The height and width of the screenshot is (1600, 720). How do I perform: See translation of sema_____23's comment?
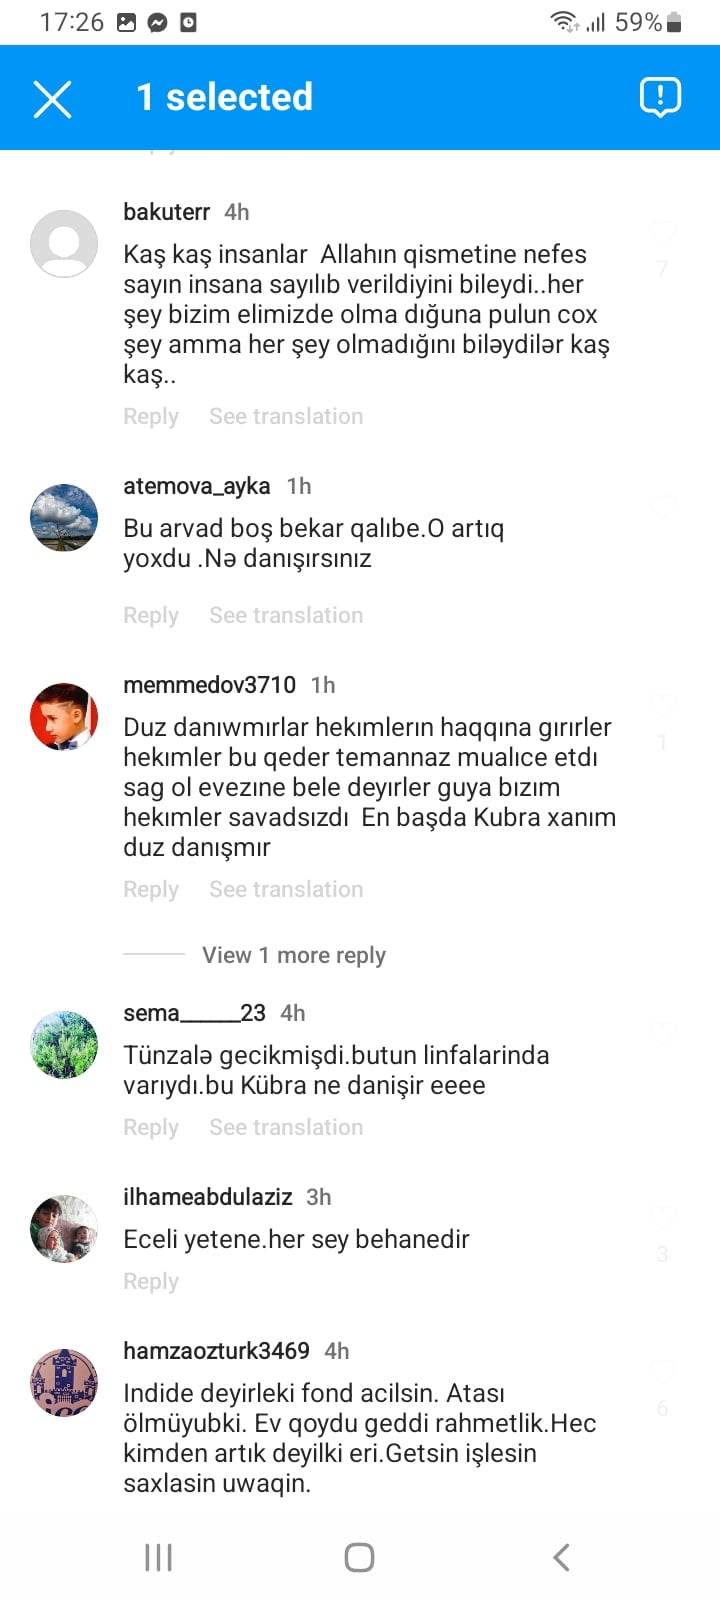point(286,1127)
